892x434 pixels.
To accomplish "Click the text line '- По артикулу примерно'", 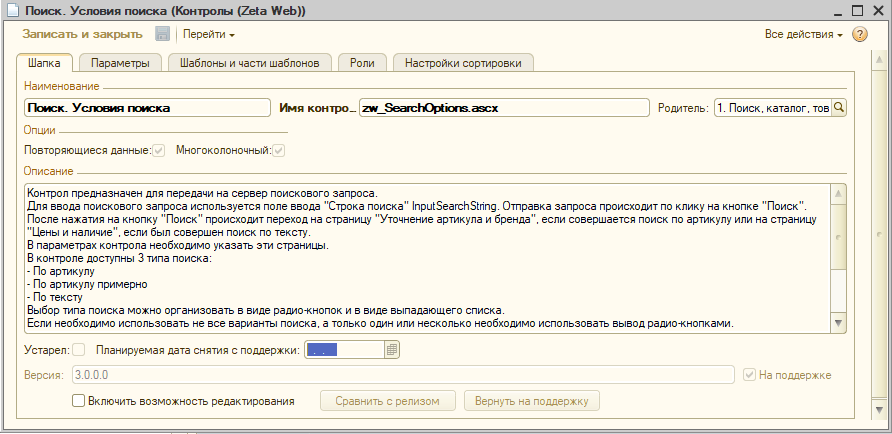I will tap(88, 284).
